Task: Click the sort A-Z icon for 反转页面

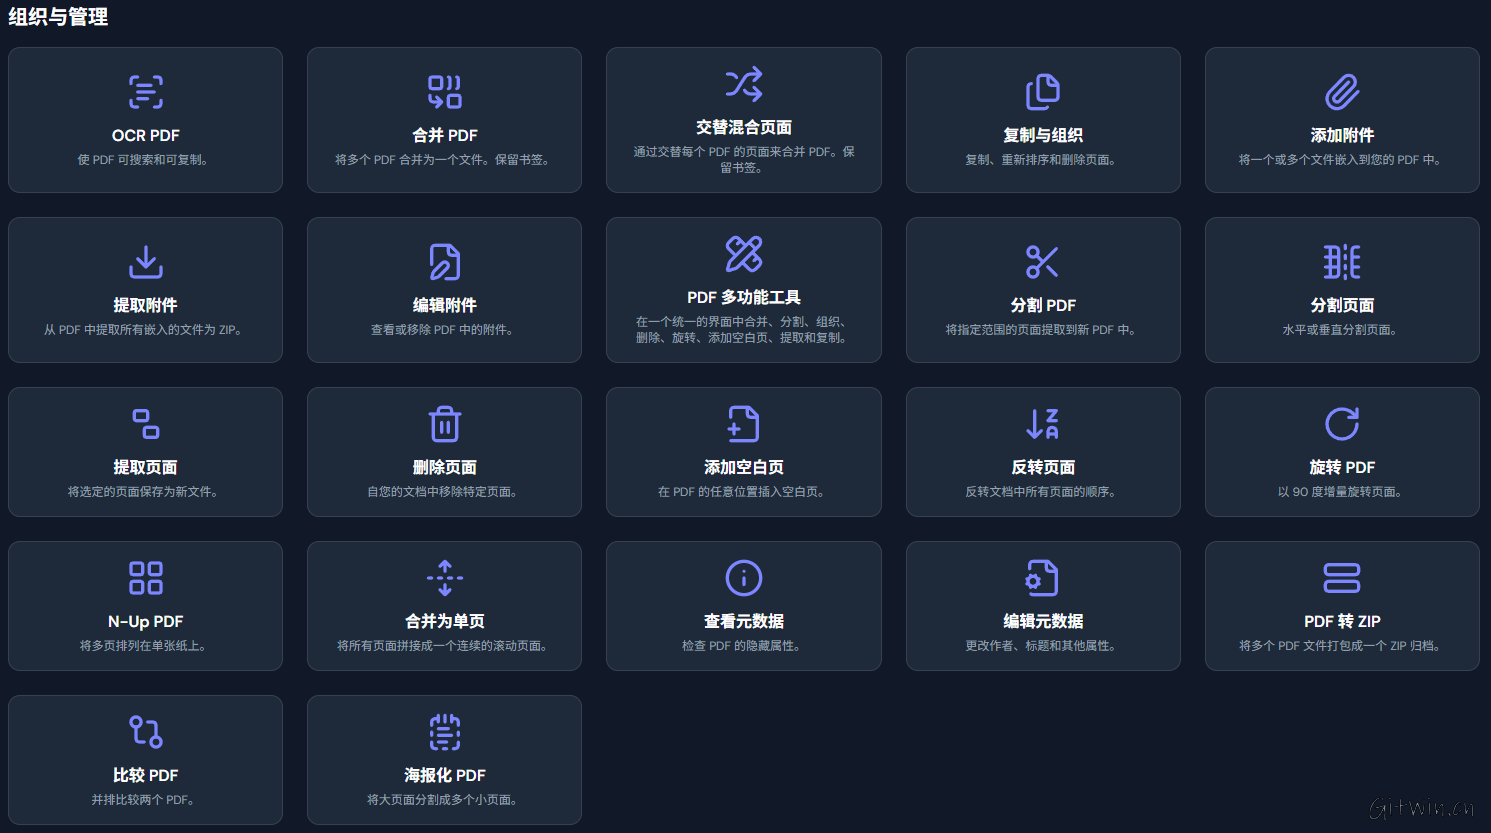Action: [1042, 424]
